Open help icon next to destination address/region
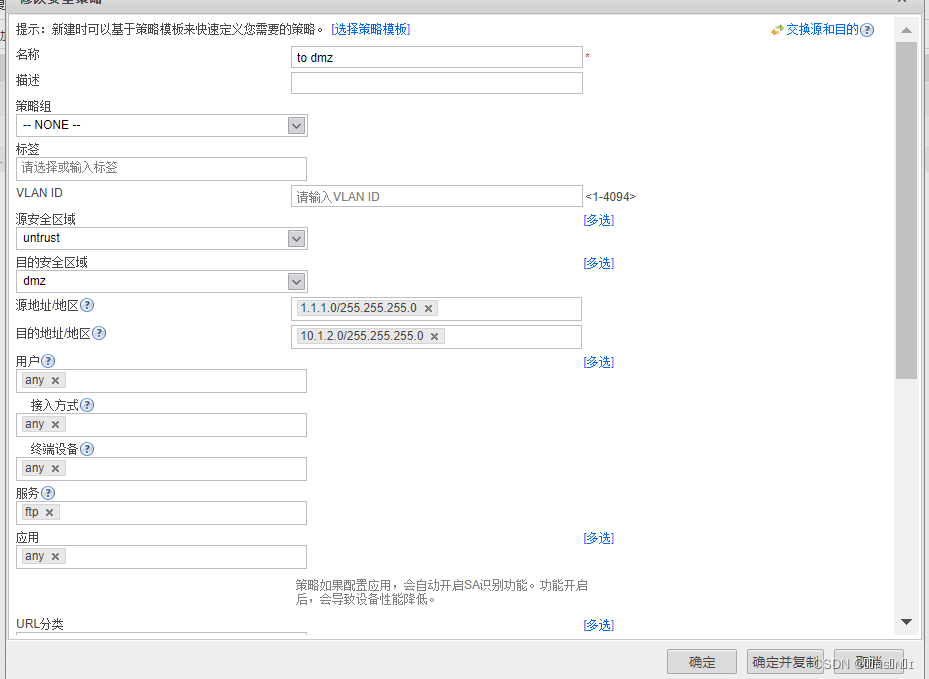 coord(99,333)
